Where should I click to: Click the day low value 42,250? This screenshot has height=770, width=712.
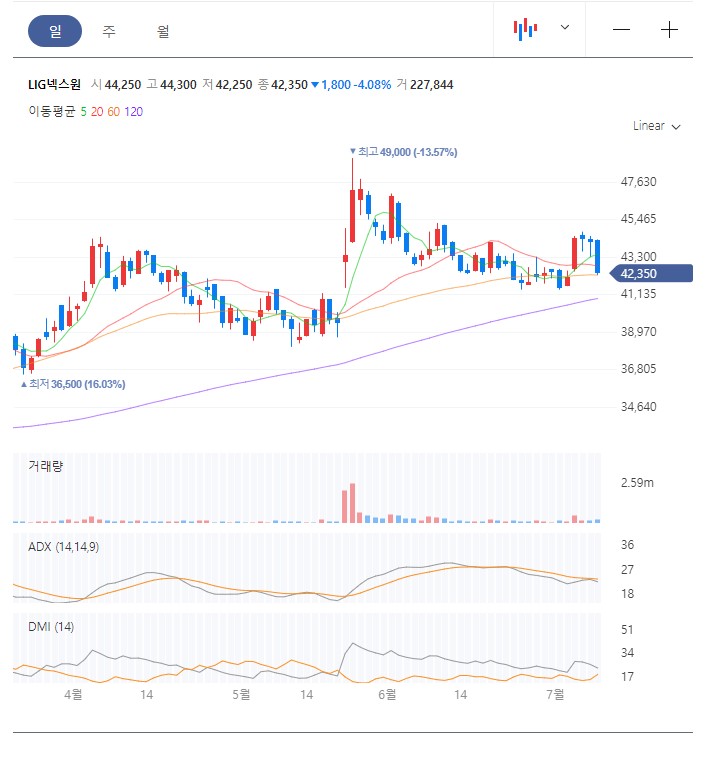[x=234, y=85]
